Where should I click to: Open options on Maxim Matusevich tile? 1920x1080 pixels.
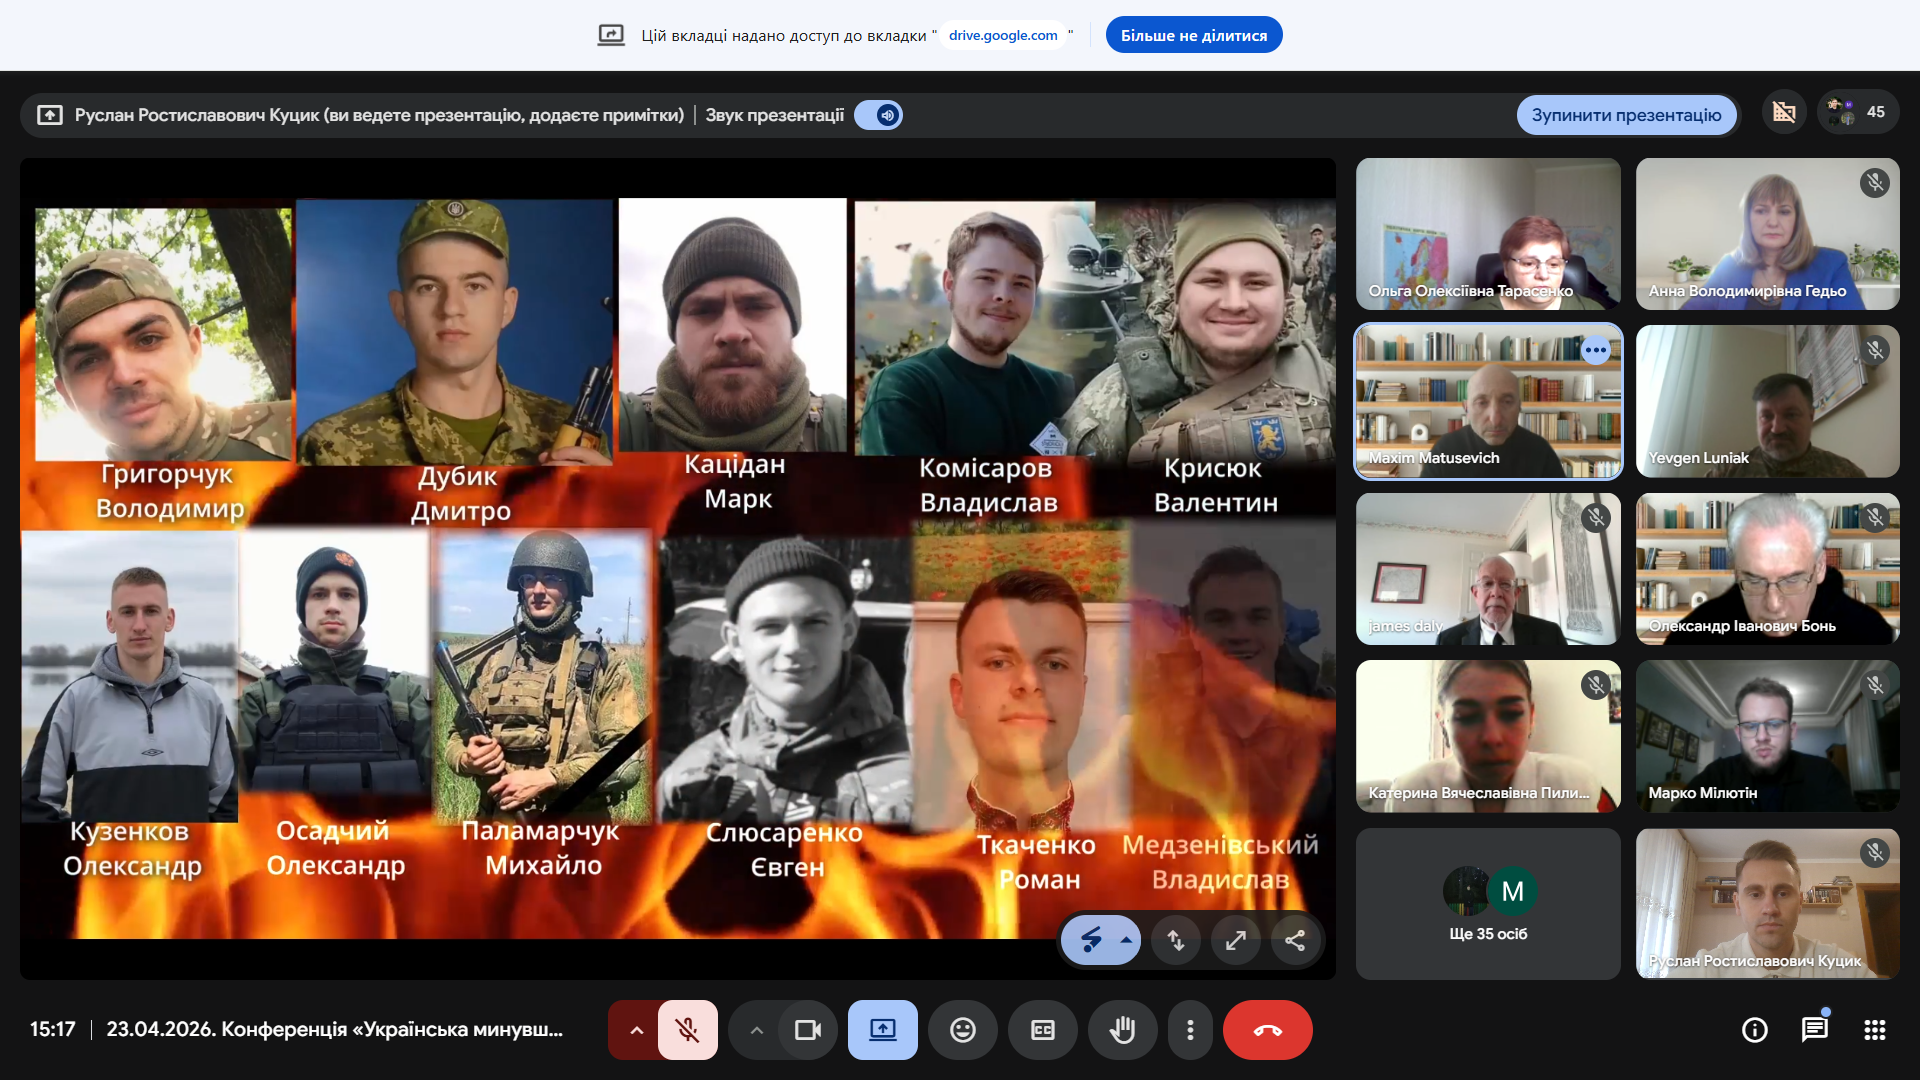tap(1596, 351)
